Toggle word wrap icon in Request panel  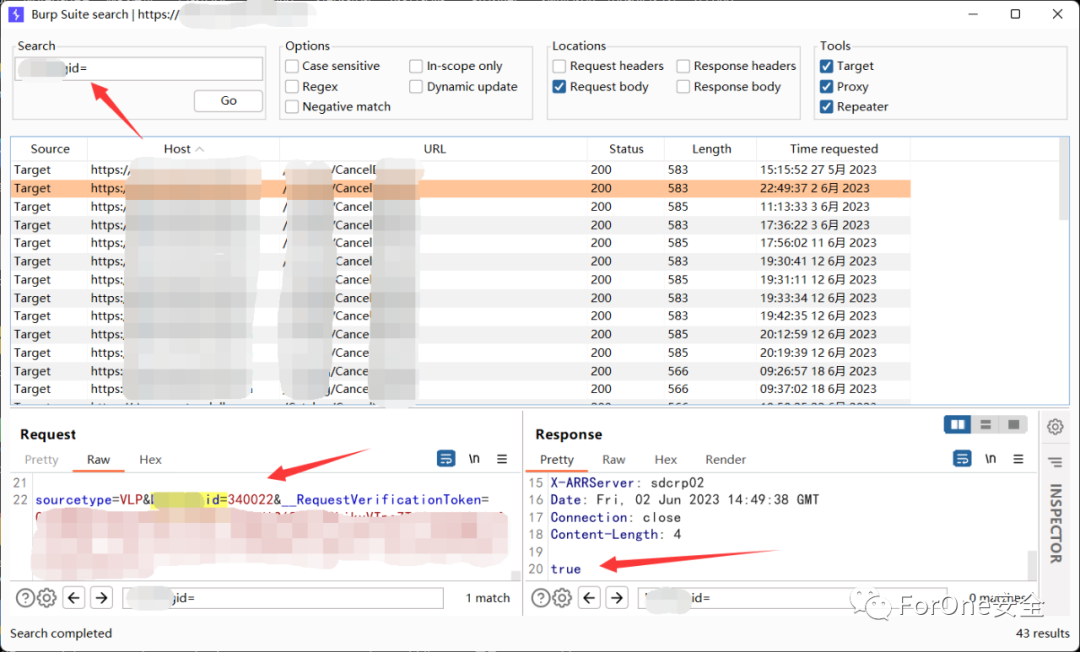[x=446, y=459]
